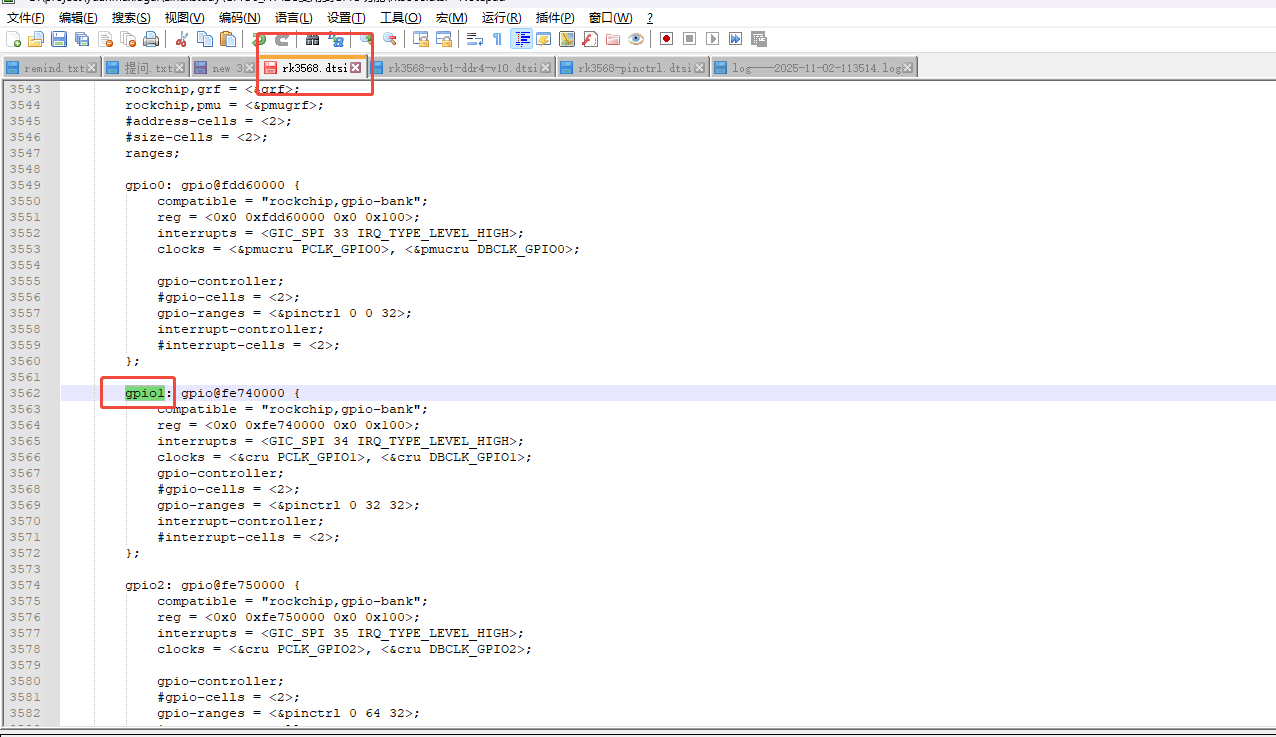Close the rk3568-pinctrl.dtsi tab
The height and width of the screenshot is (737, 1276).
coord(700,68)
